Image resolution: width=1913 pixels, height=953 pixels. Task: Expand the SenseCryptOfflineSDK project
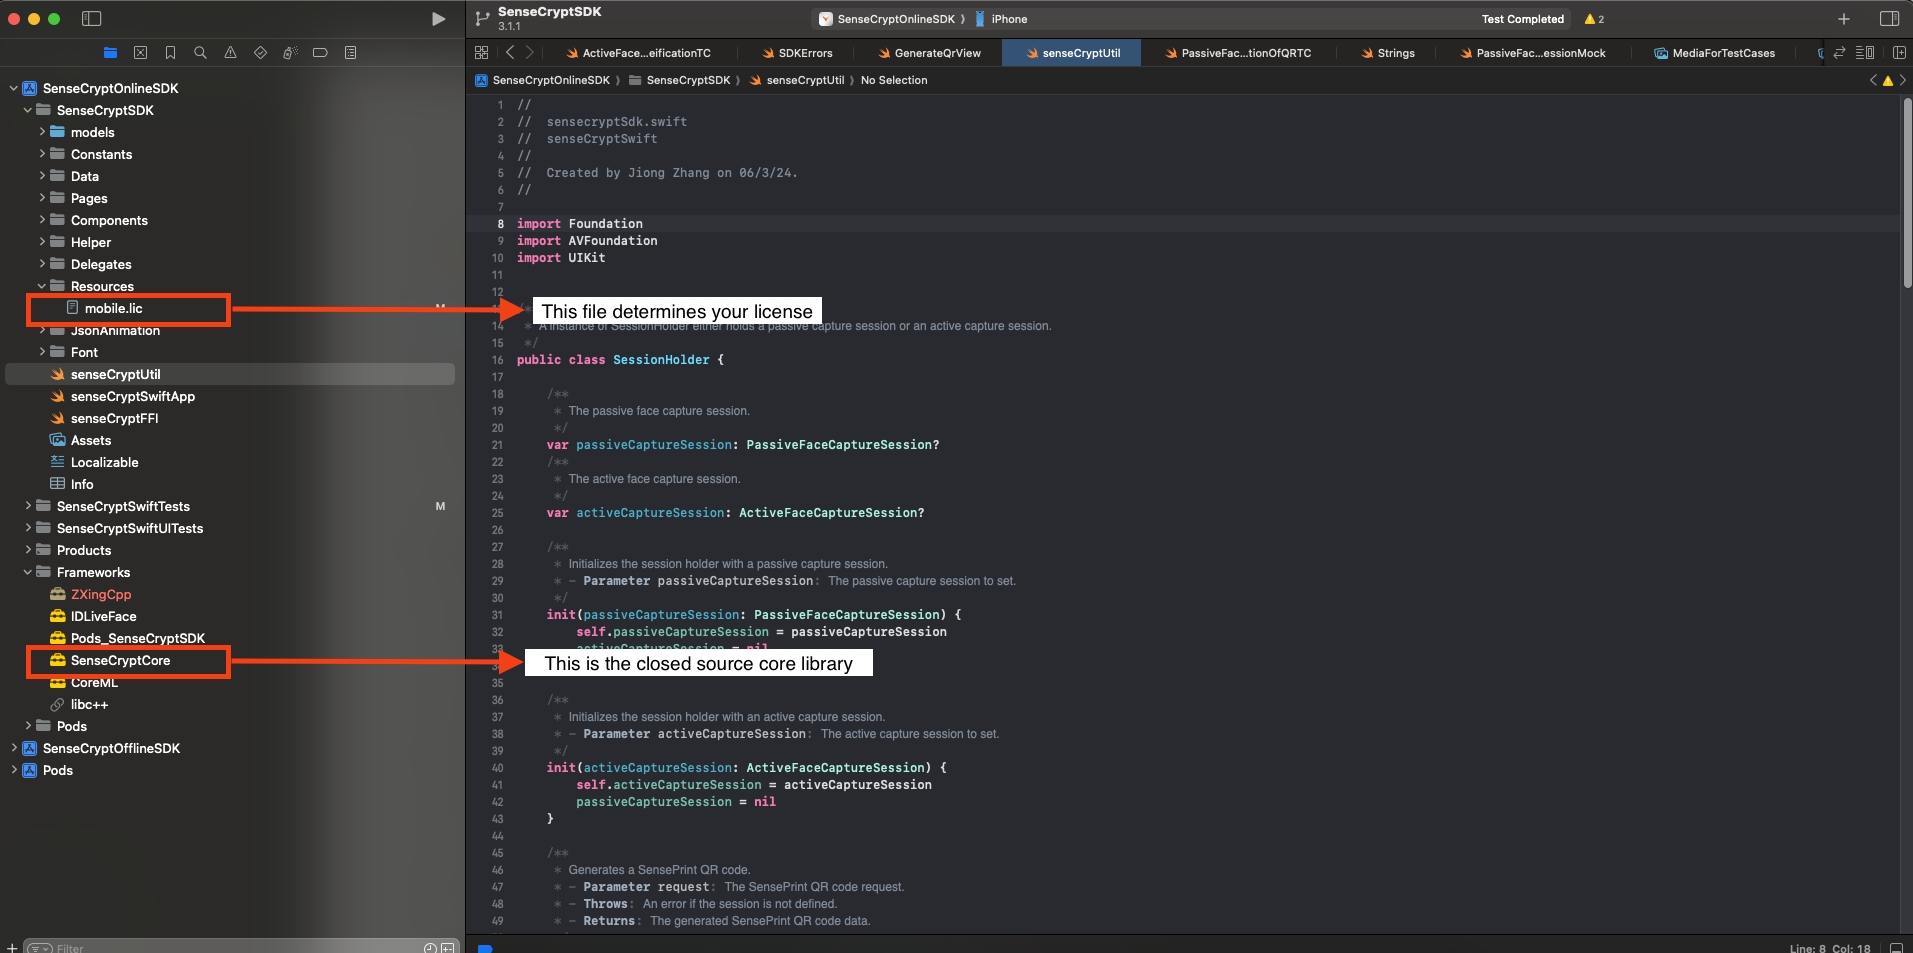click(x=14, y=748)
